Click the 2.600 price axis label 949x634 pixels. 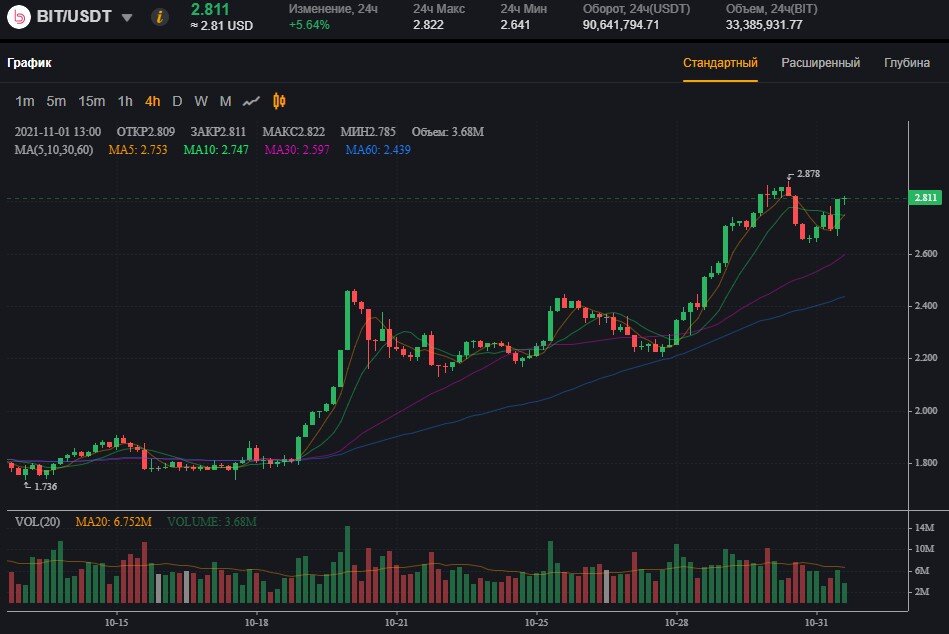tap(926, 253)
